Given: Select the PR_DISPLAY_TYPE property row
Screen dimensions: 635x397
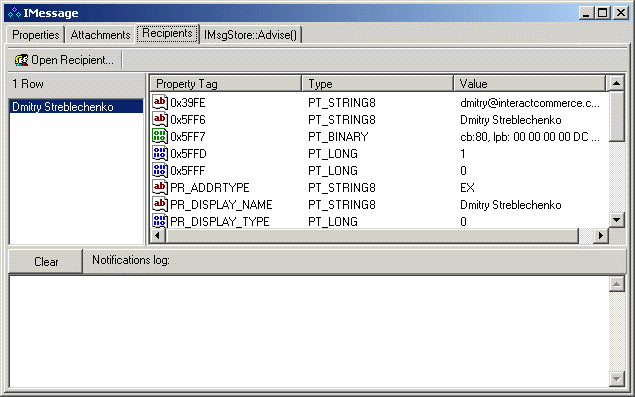Looking at the screenshot, I should (379, 221).
